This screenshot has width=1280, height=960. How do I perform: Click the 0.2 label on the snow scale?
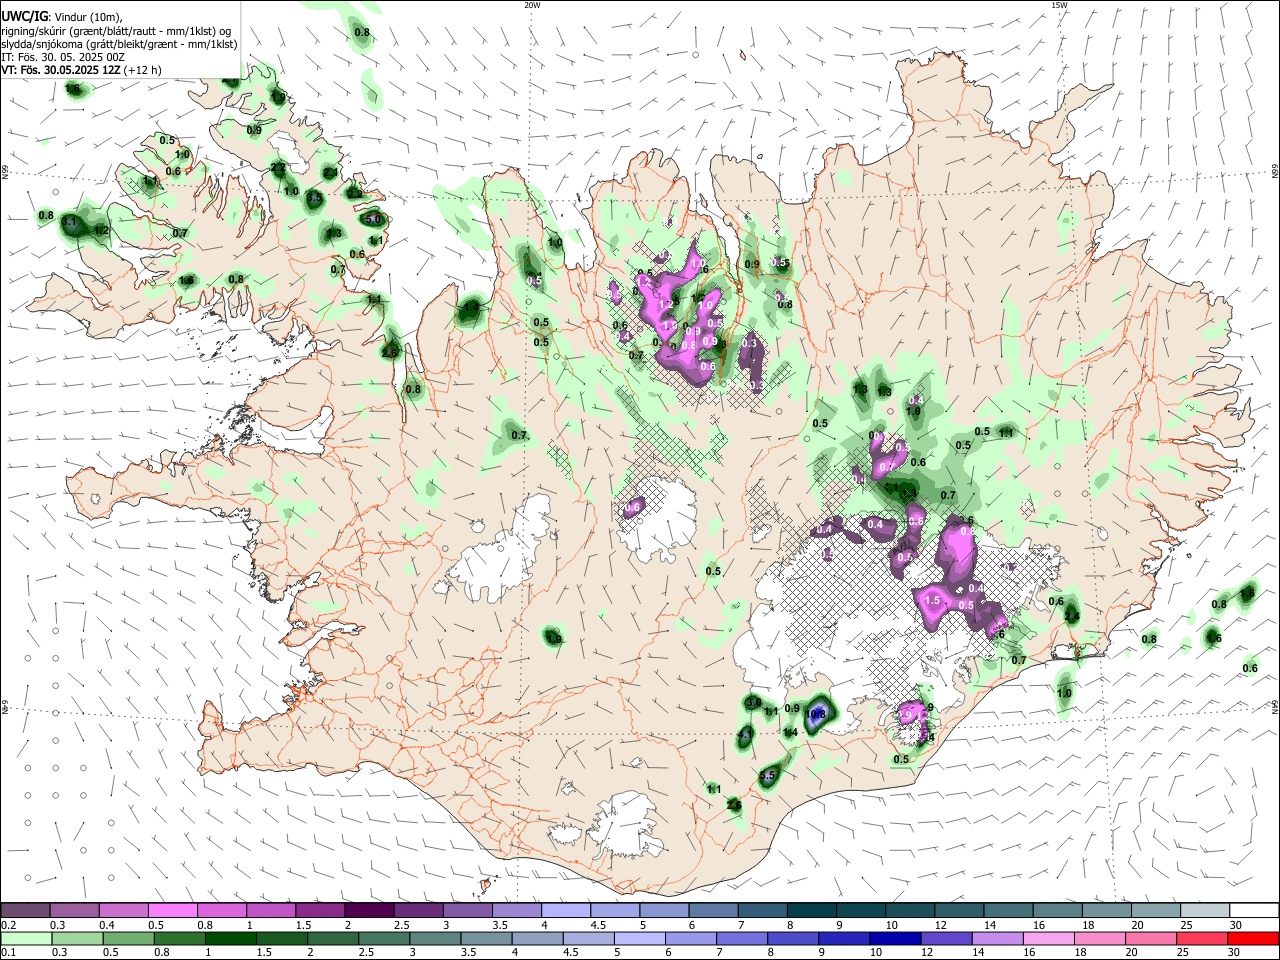tap(8, 925)
